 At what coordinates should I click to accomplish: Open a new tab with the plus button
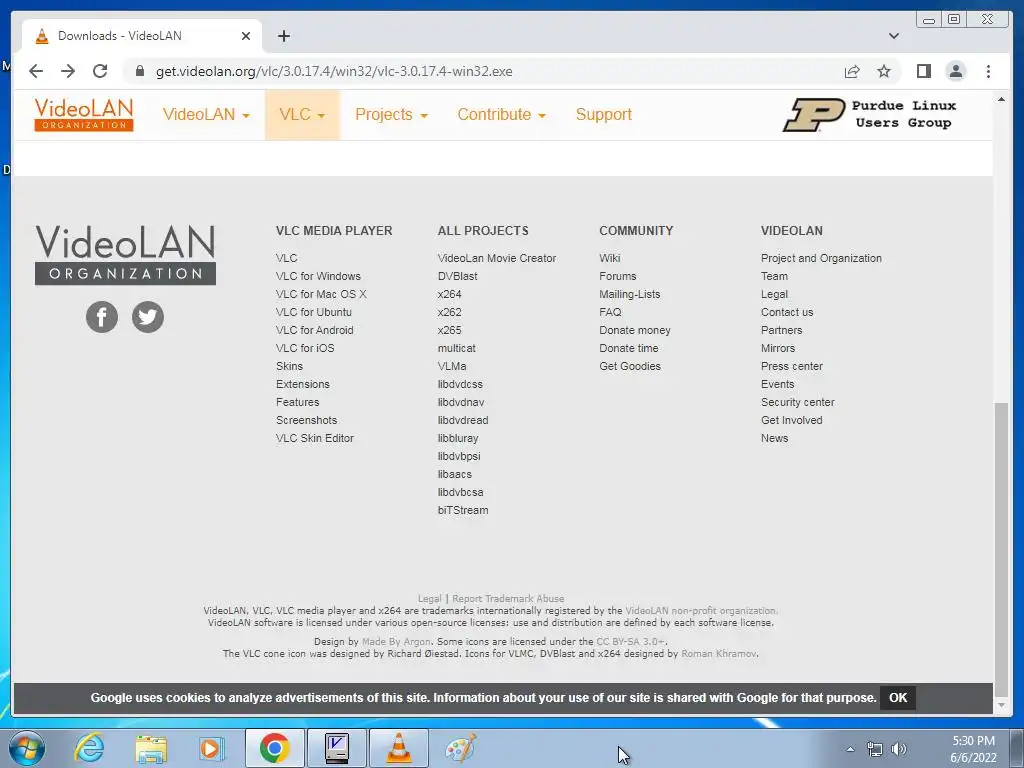283,36
